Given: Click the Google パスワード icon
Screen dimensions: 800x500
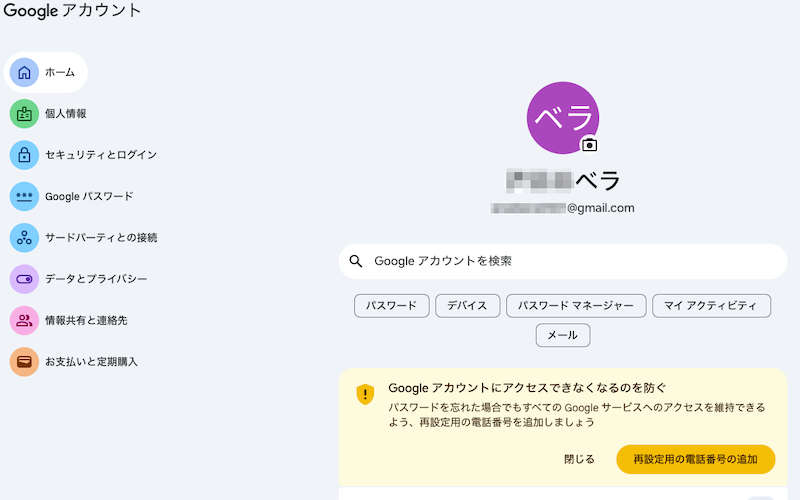Looking at the screenshot, I should click(24, 196).
